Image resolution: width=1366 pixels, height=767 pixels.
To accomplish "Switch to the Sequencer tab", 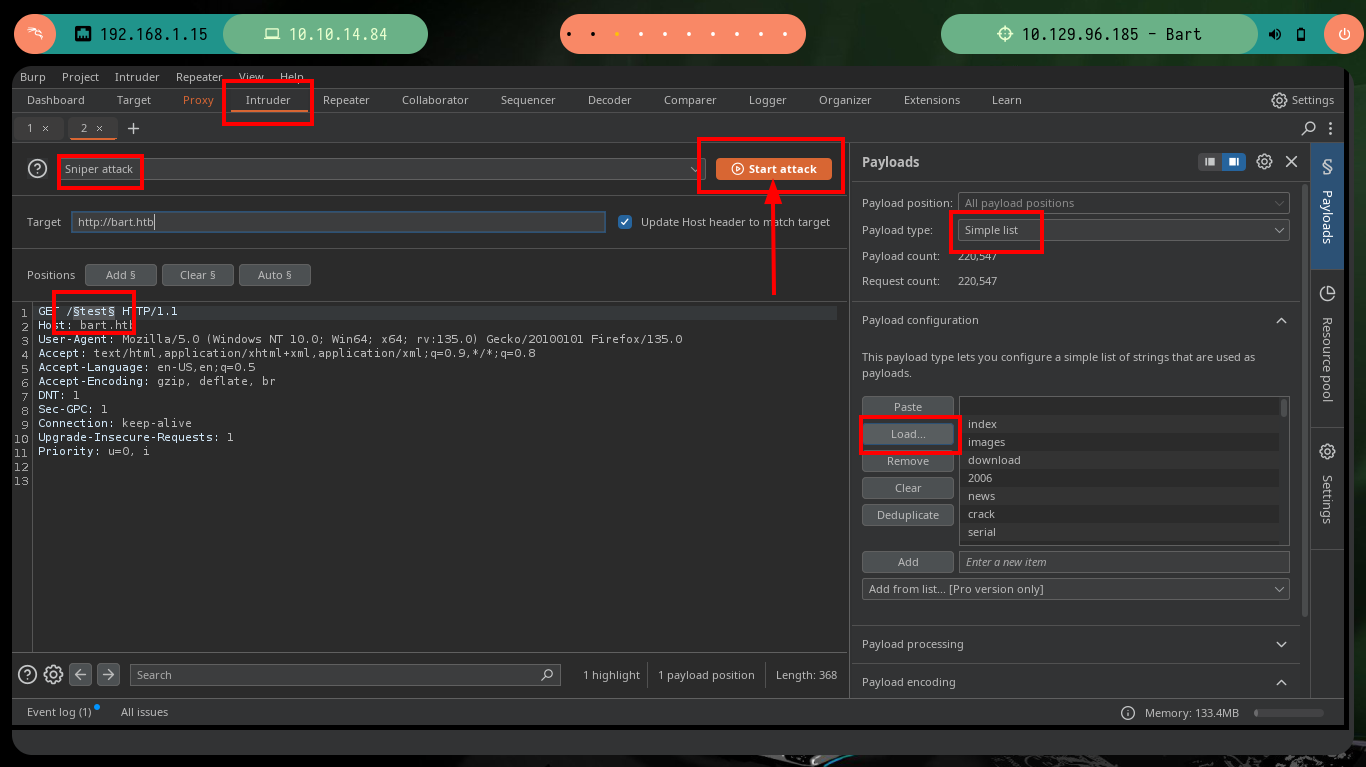I will [x=528, y=100].
